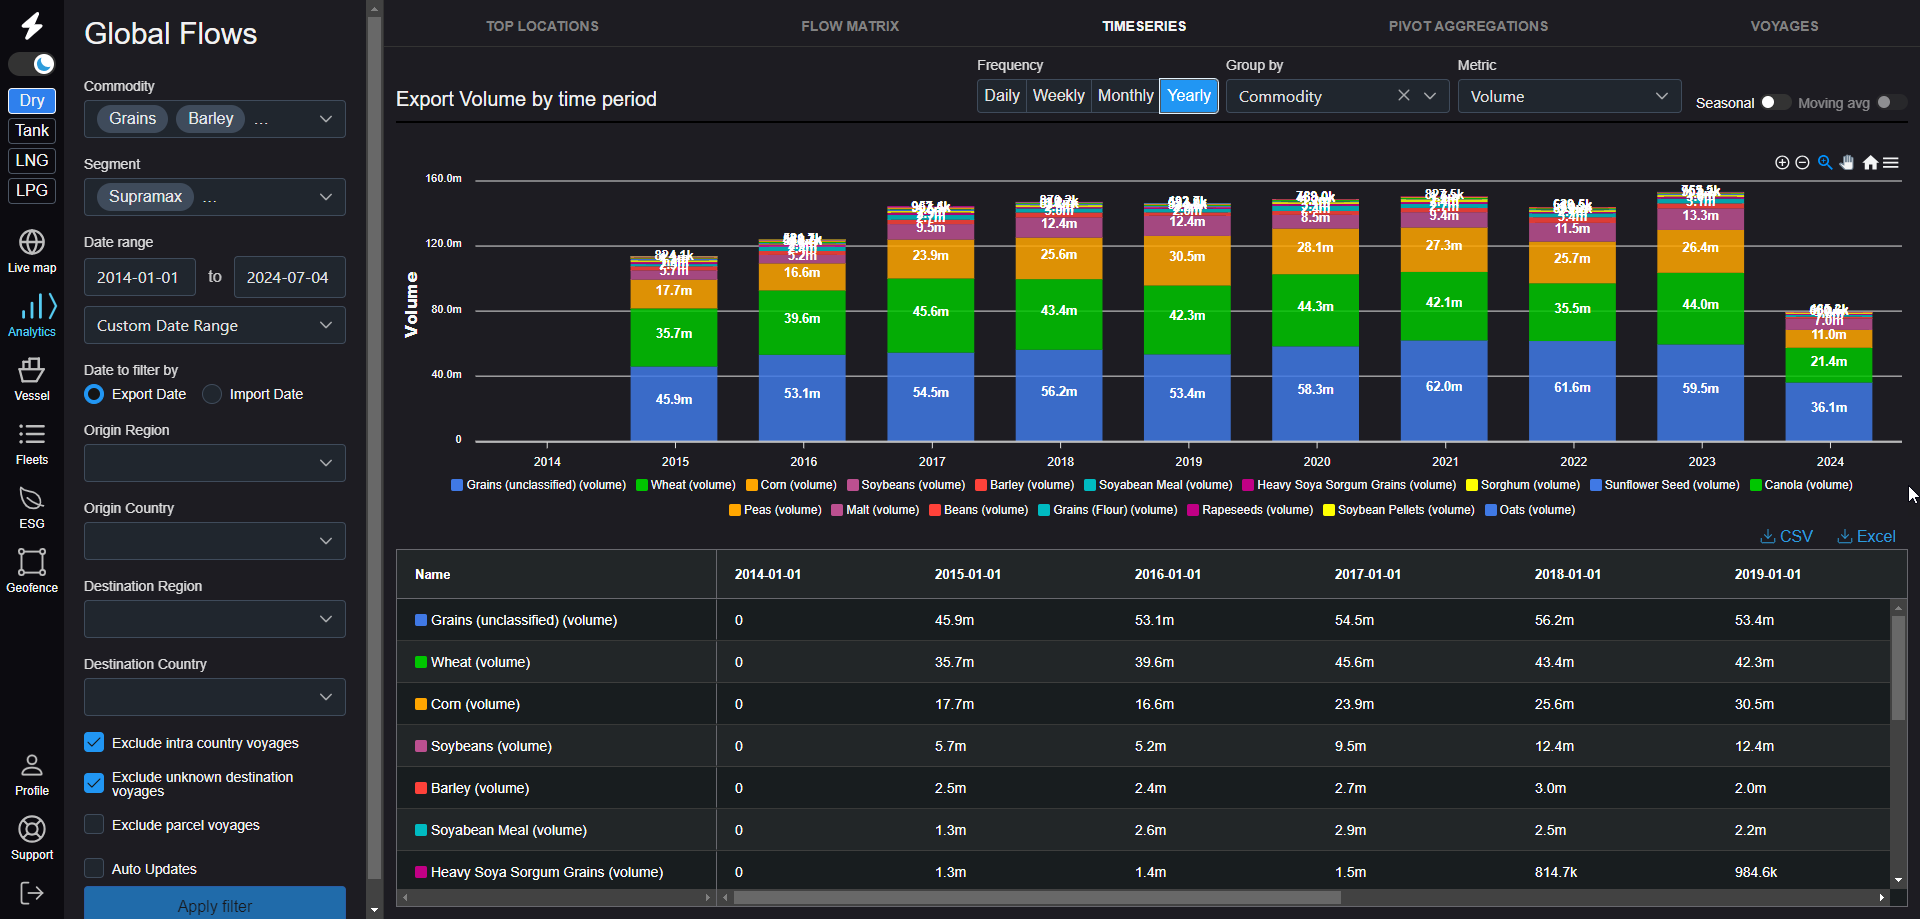Screen dimensions: 1920x919
Task: Open the Geofence tool
Action: pyautogui.click(x=32, y=571)
